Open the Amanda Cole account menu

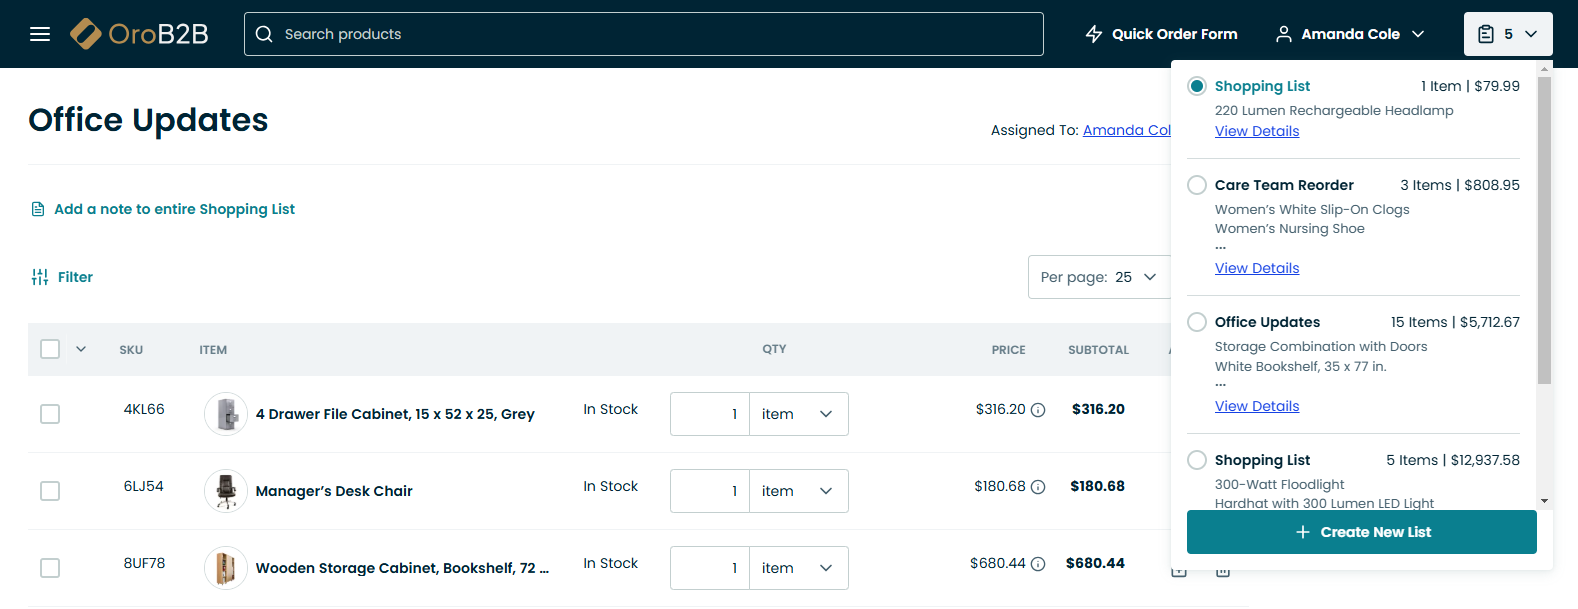[x=1350, y=34]
